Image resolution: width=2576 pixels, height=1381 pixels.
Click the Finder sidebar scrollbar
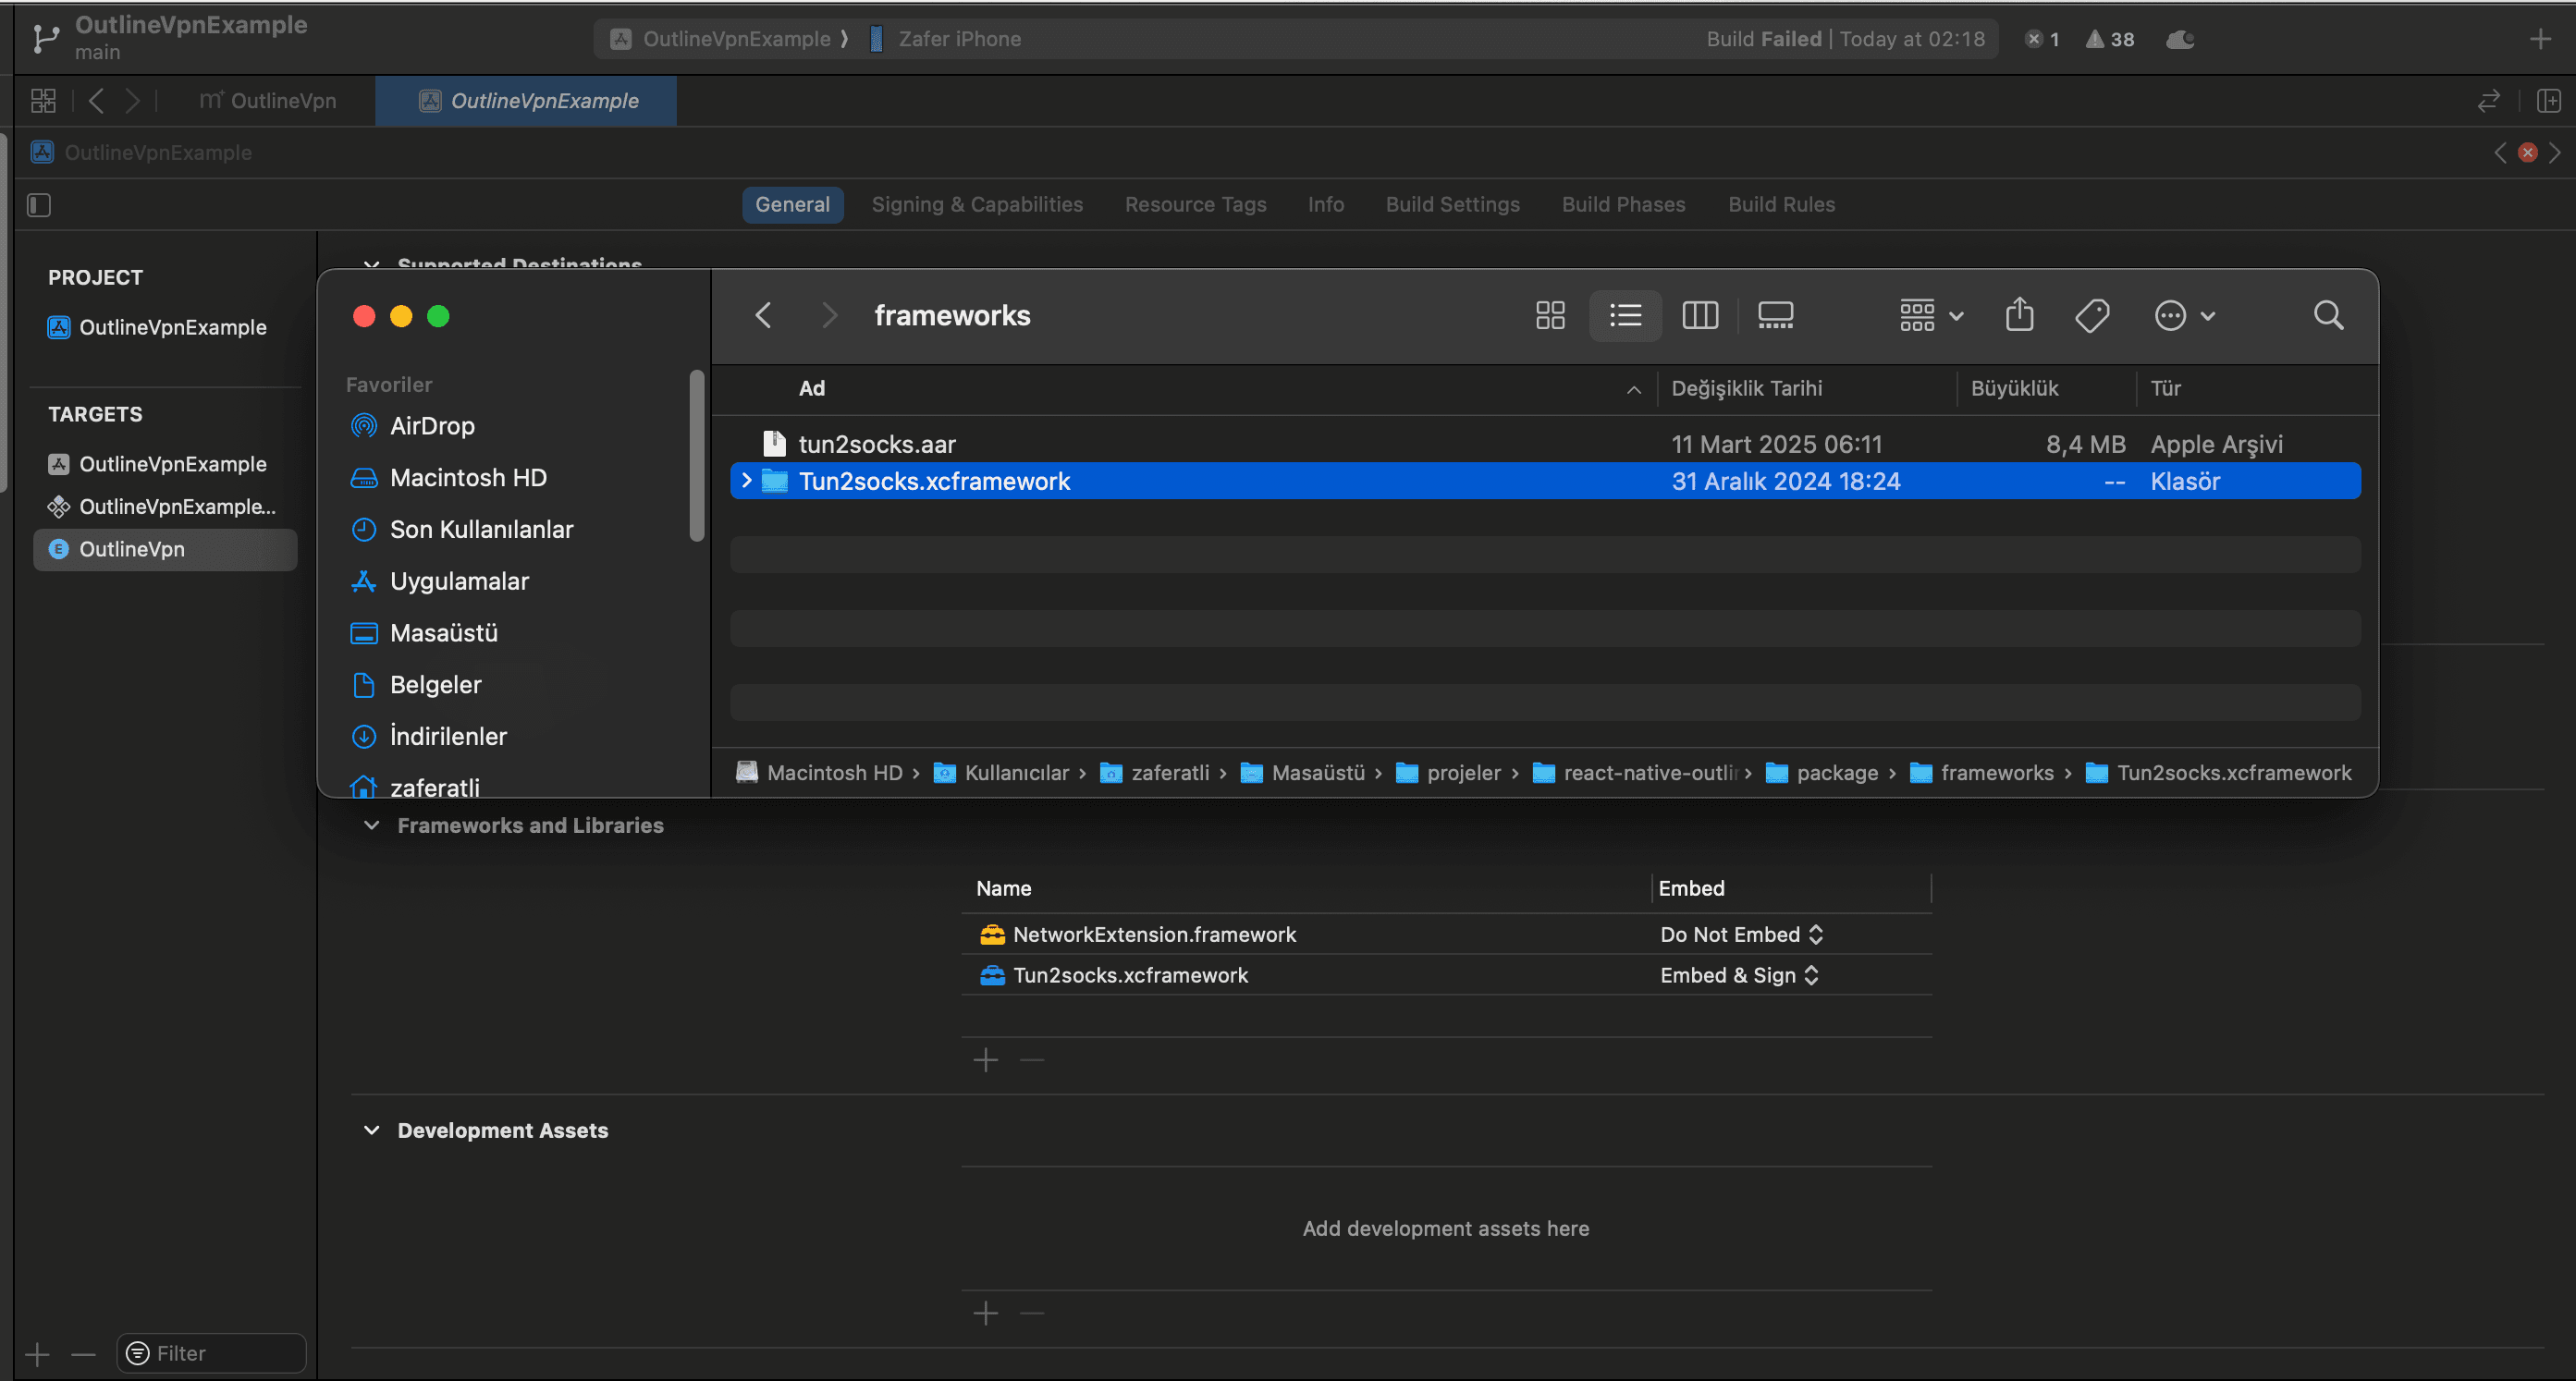(x=697, y=455)
